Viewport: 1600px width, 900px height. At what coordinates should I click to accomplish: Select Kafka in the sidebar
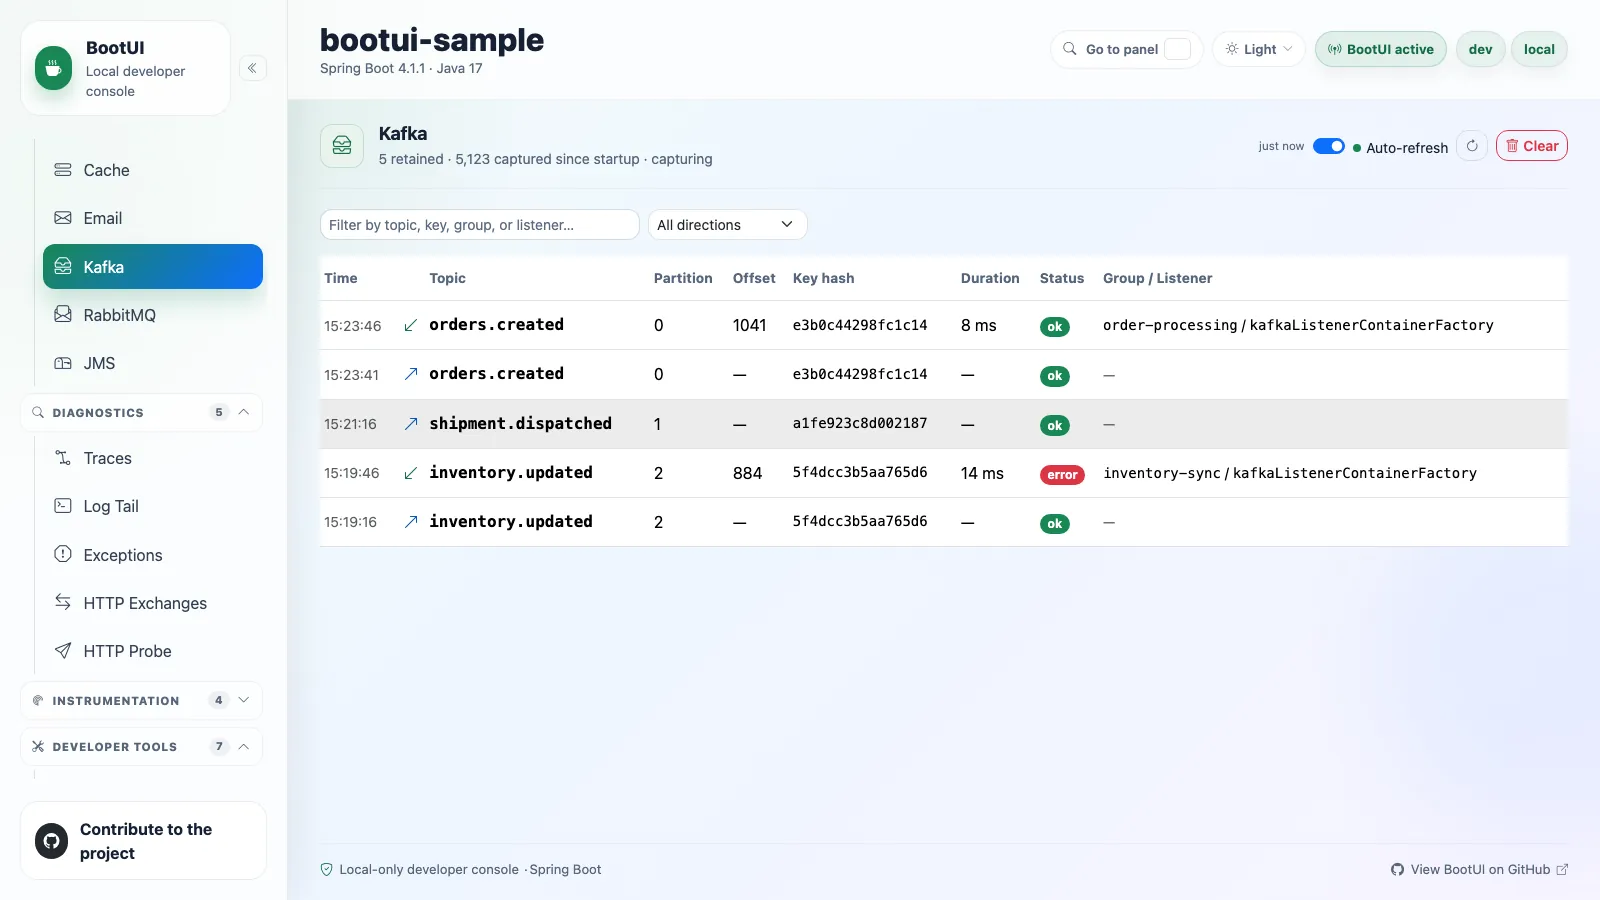pos(153,267)
